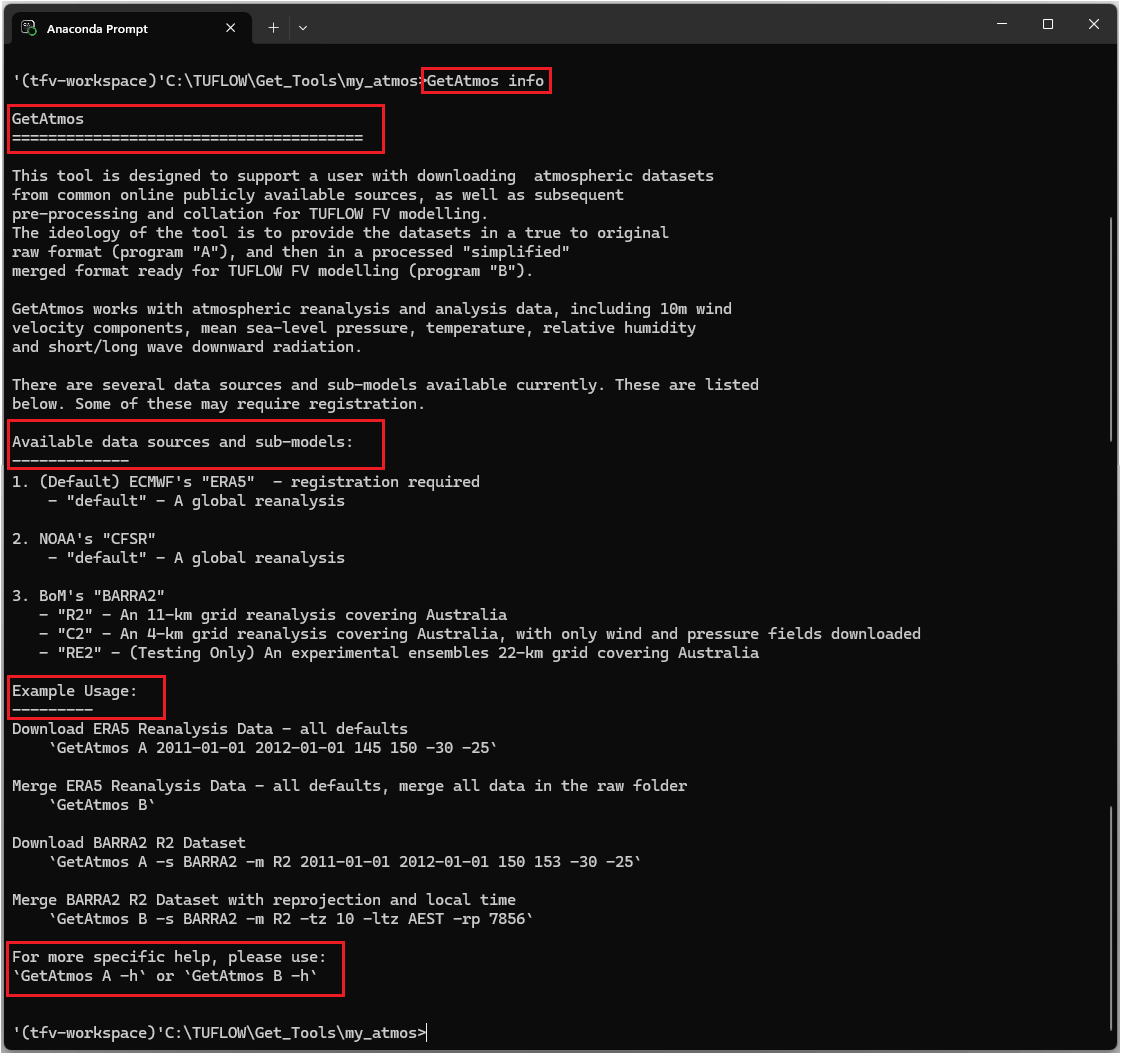Image resolution: width=1122 pixels, height=1054 pixels.
Task: Click the 'Example Usage:' heading
Action: coord(74,691)
